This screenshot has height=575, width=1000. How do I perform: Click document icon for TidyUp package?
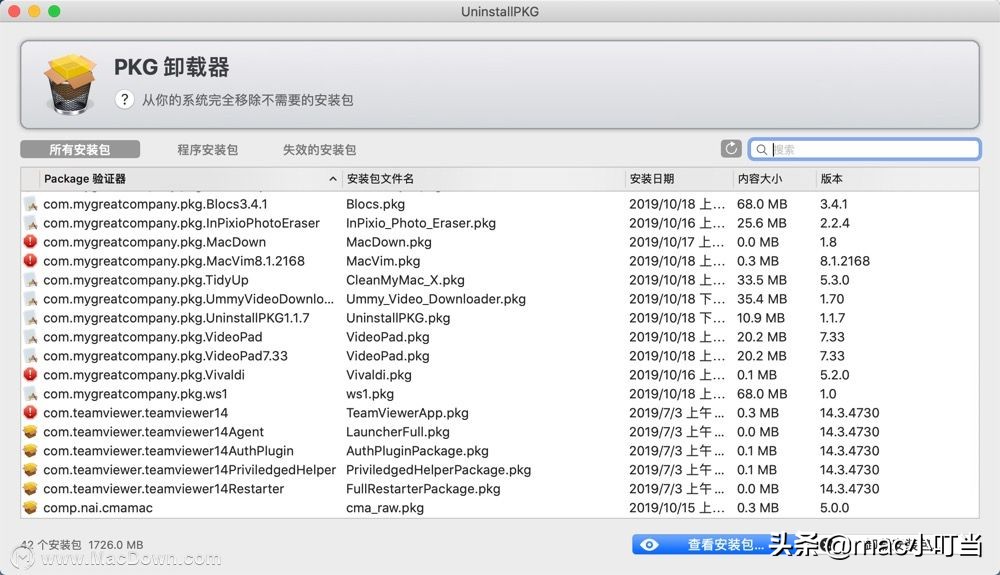coord(30,280)
